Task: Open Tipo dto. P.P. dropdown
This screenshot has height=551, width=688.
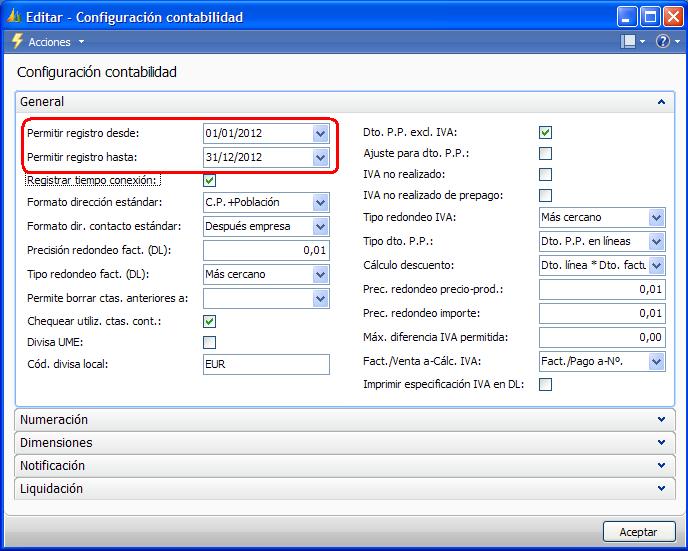Action: click(x=656, y=242)
